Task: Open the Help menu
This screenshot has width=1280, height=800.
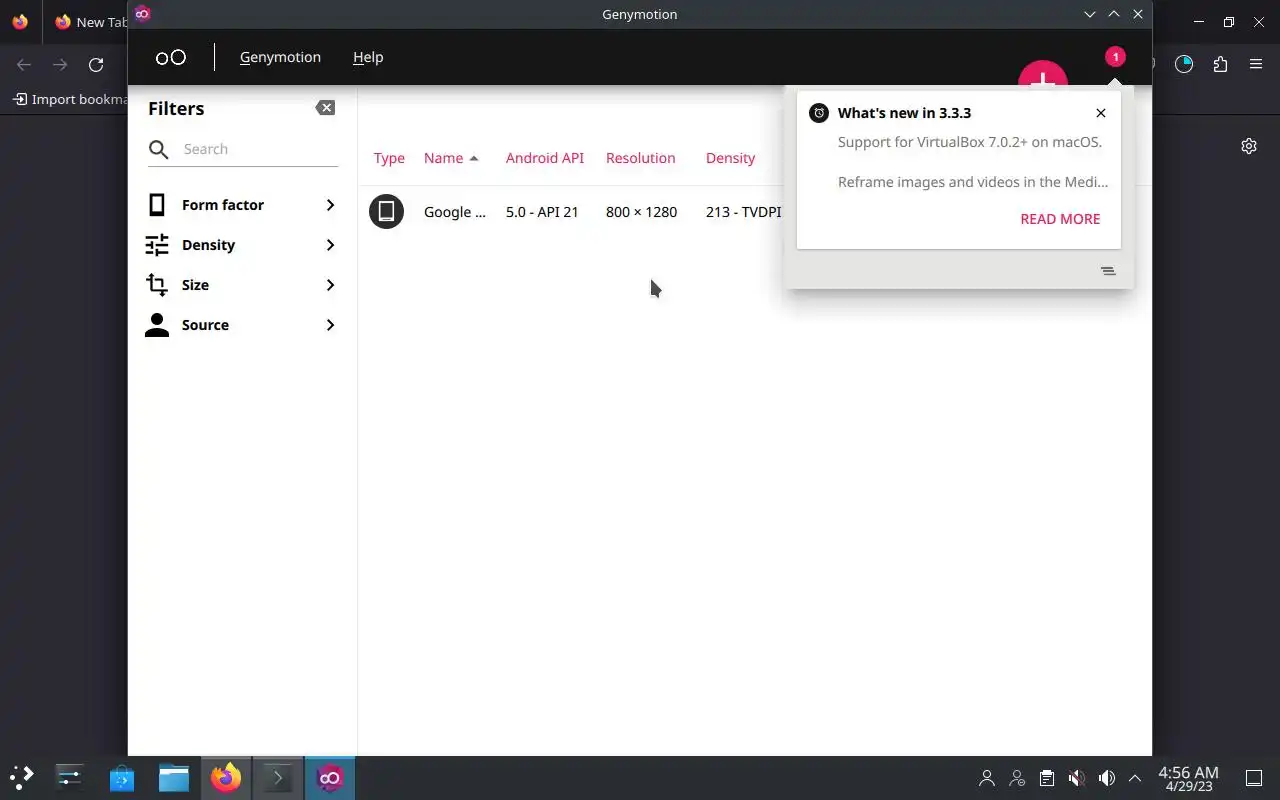Action: point(368,57)
